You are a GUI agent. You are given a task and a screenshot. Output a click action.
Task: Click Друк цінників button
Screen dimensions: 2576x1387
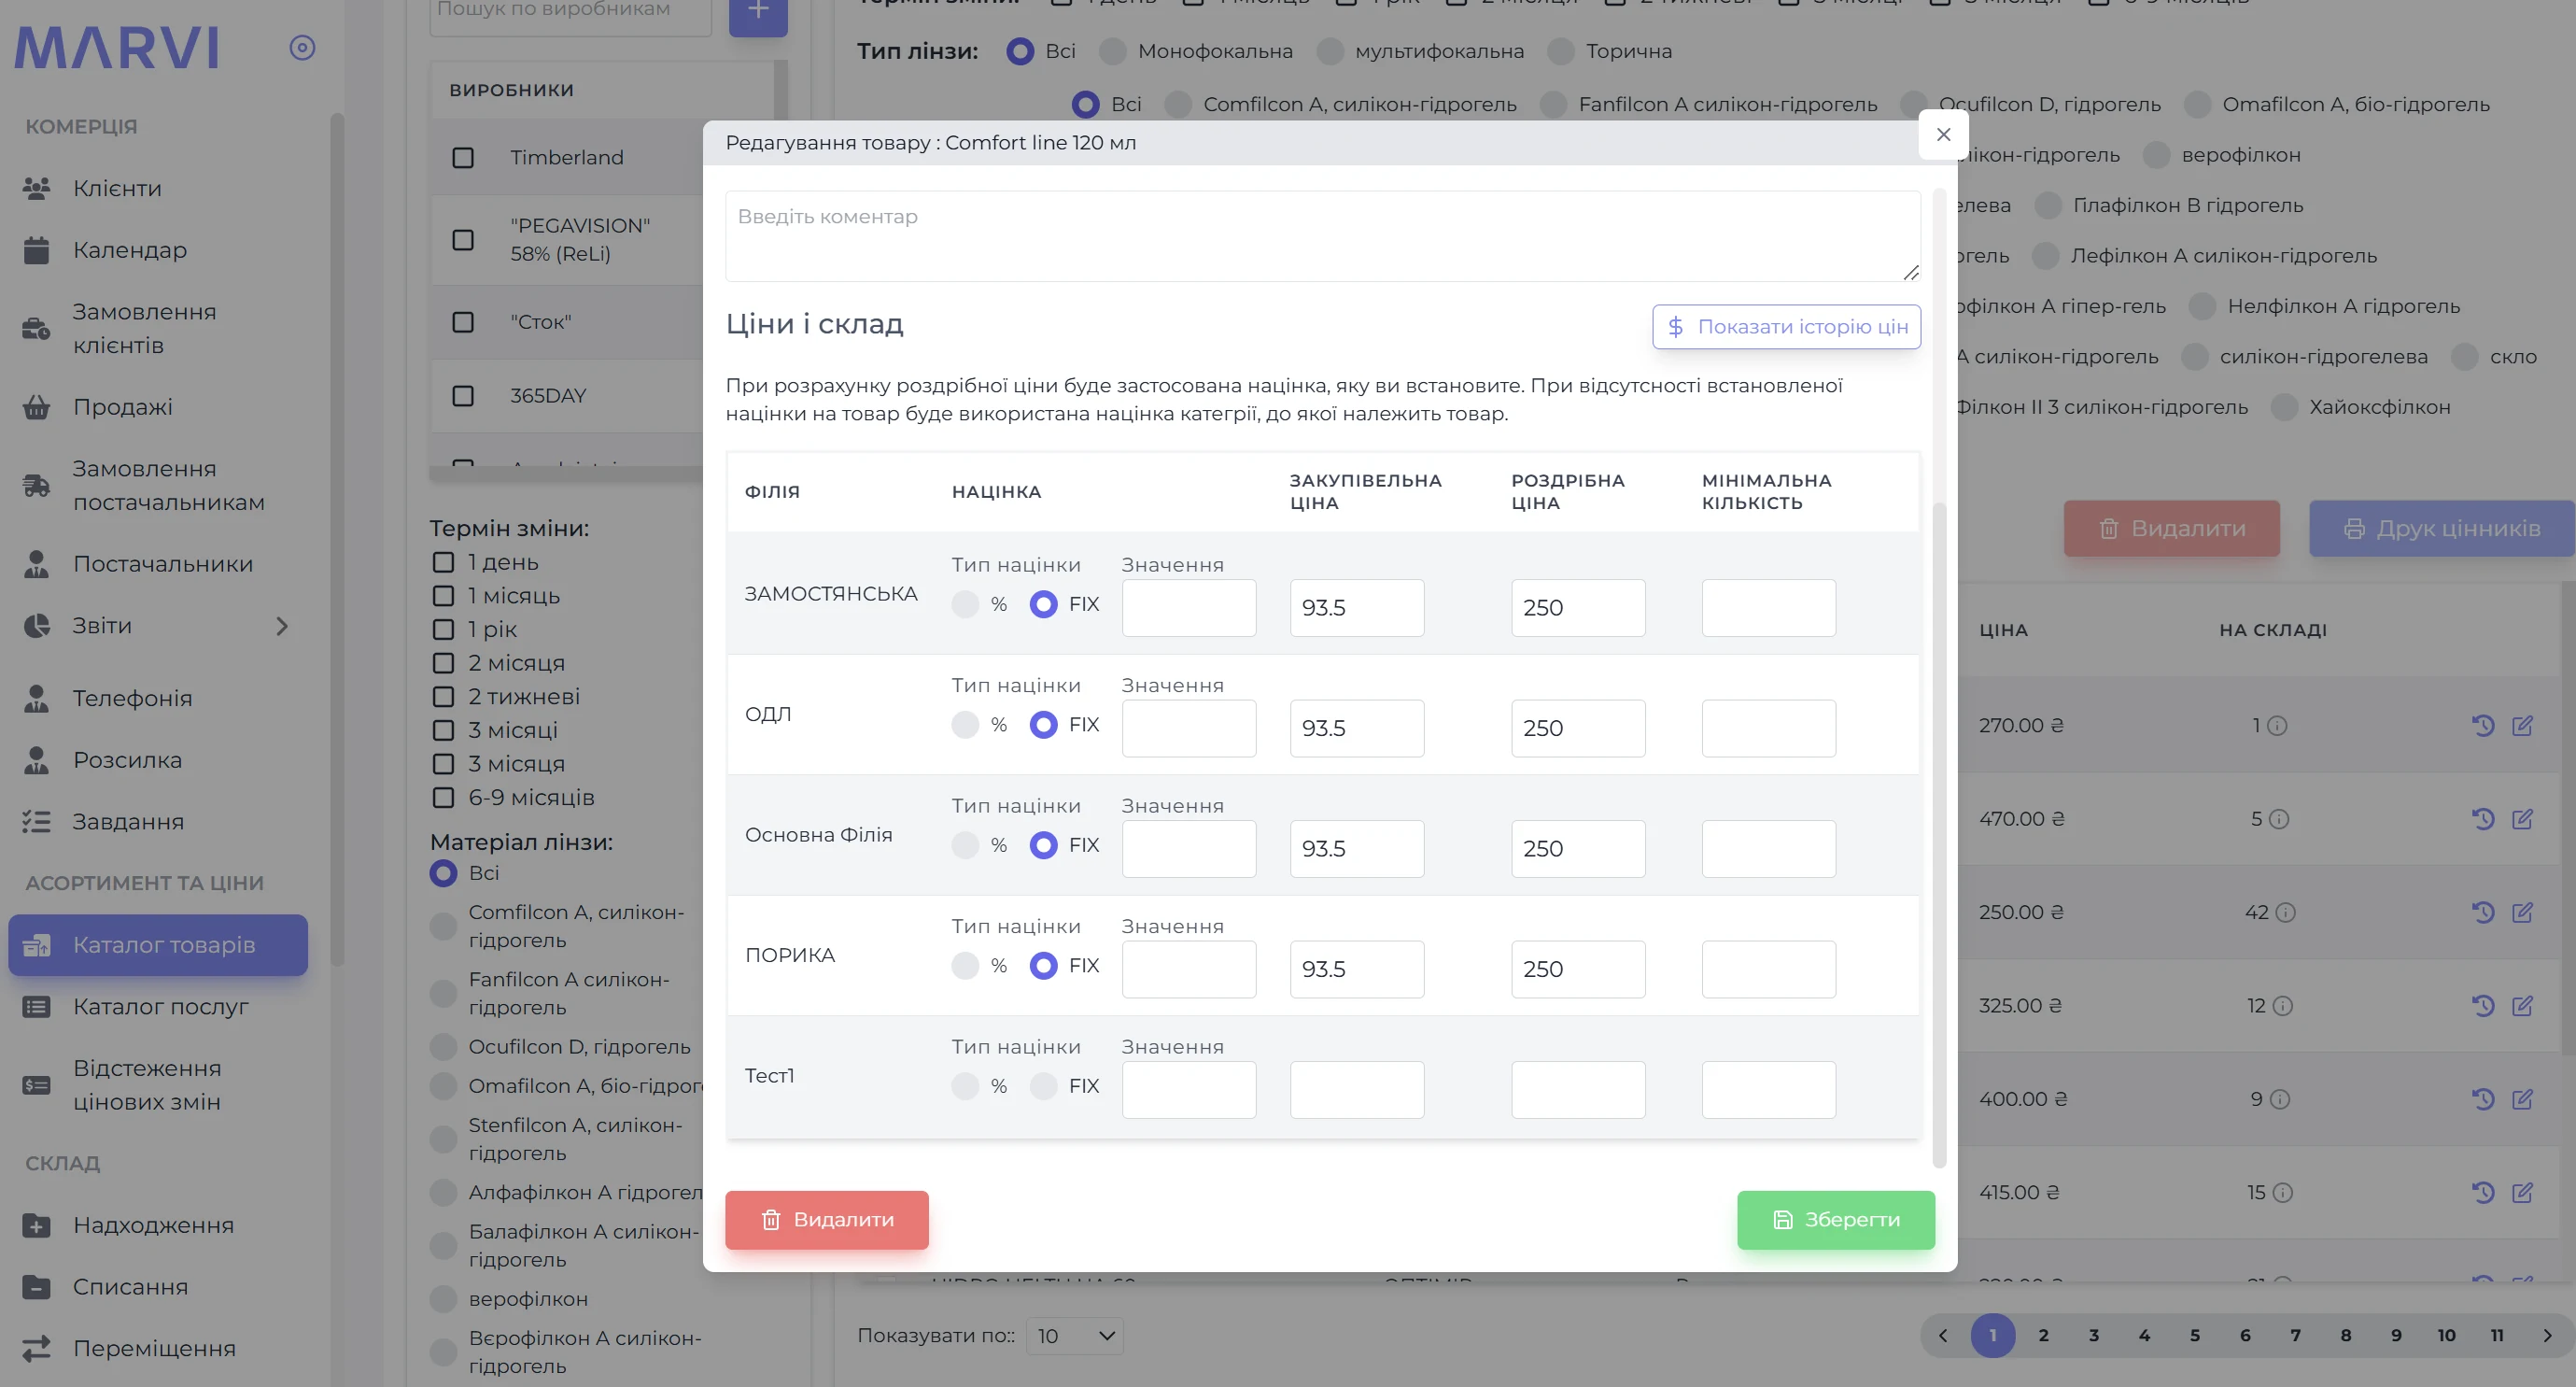point(2442,528)
